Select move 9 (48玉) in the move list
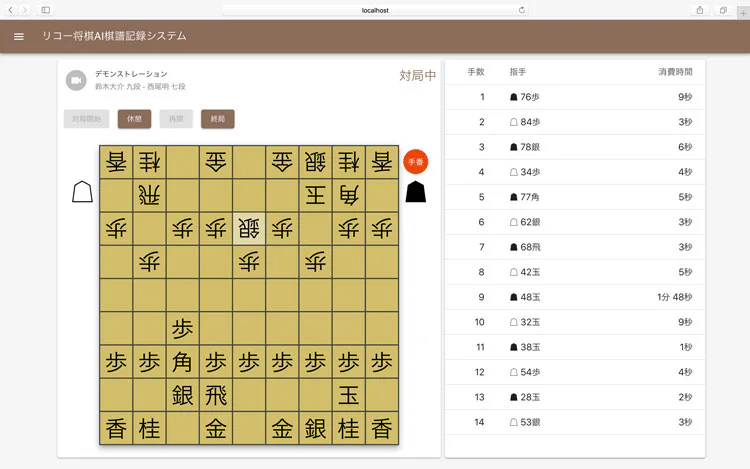The height and width of the screenshot is (469, 750). tap(574, 297)
